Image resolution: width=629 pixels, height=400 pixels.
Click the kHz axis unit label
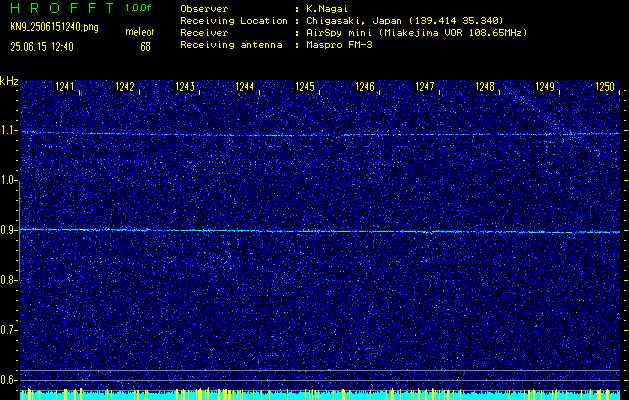tap(9, 81)
